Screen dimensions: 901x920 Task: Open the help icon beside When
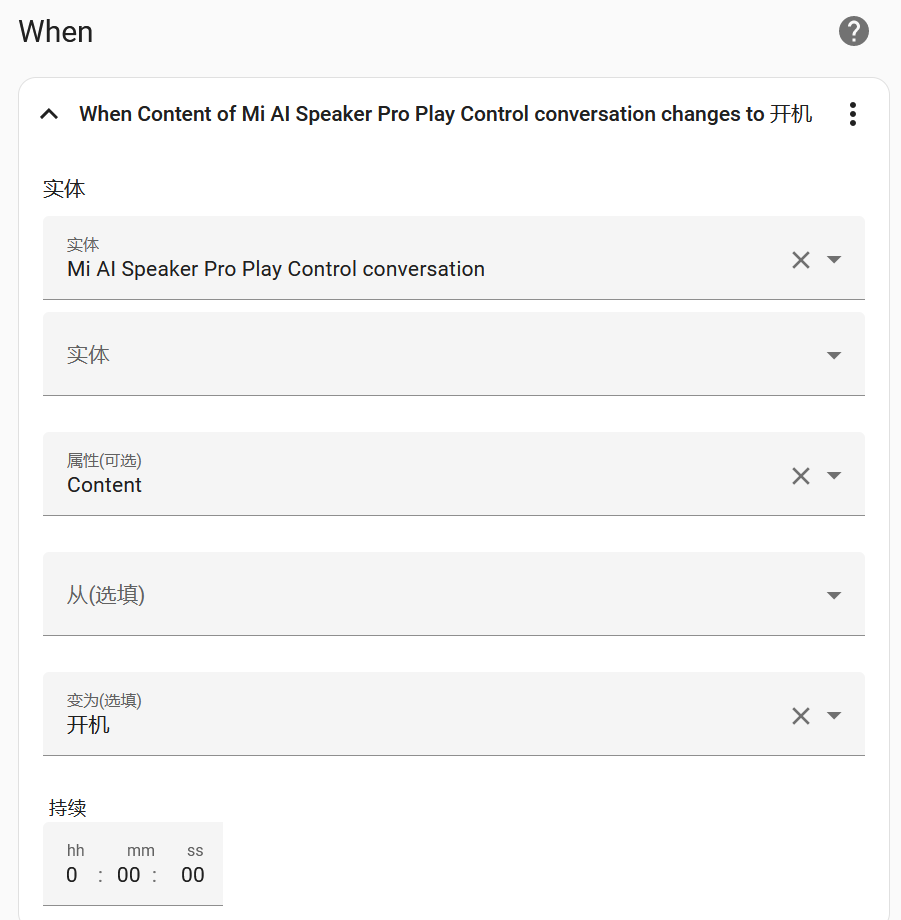point(853,32)
